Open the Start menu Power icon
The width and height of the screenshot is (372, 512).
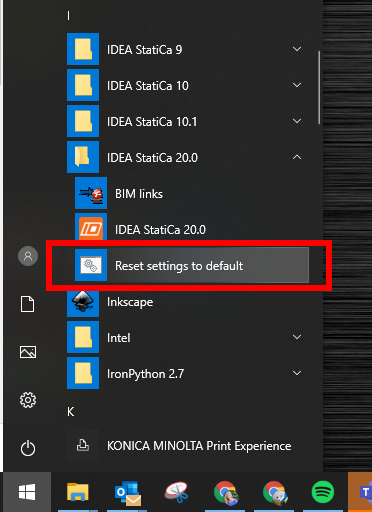(x=28, y=448)
